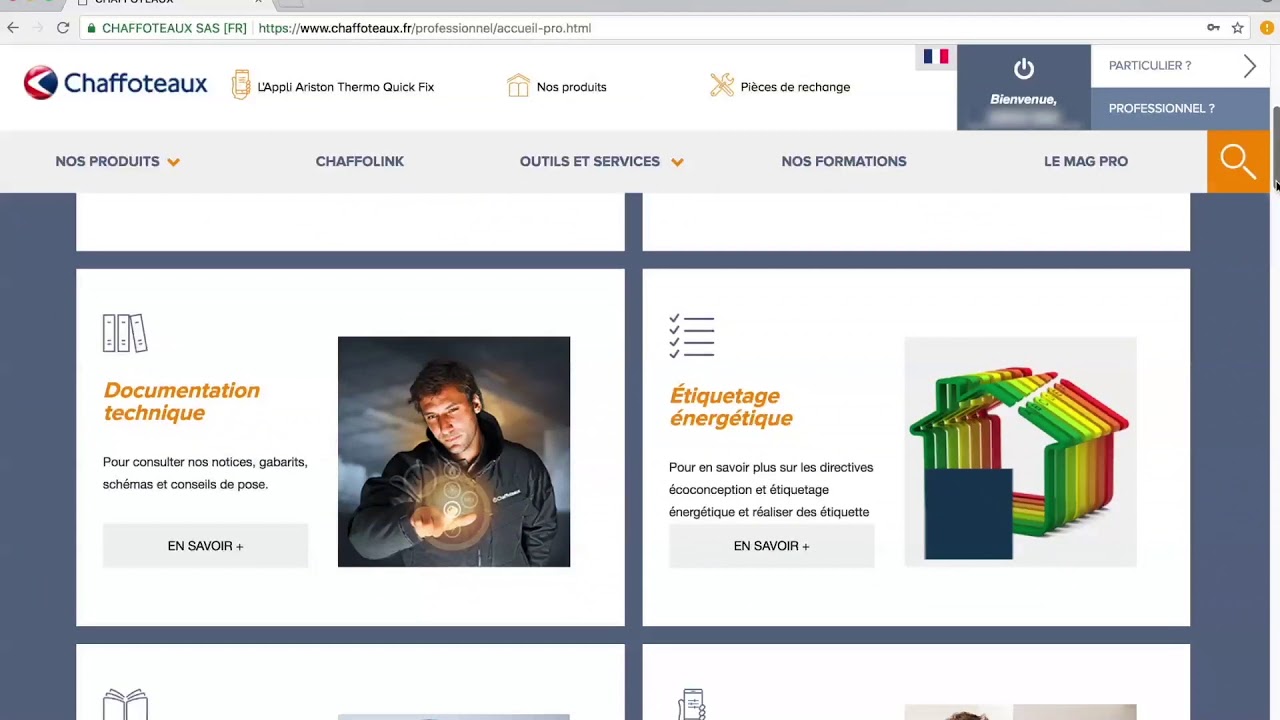Click text 'Pour consulter nos notices, gabarits,'
The width and height of the screenshot is (1280, 720).
(205, 462)
